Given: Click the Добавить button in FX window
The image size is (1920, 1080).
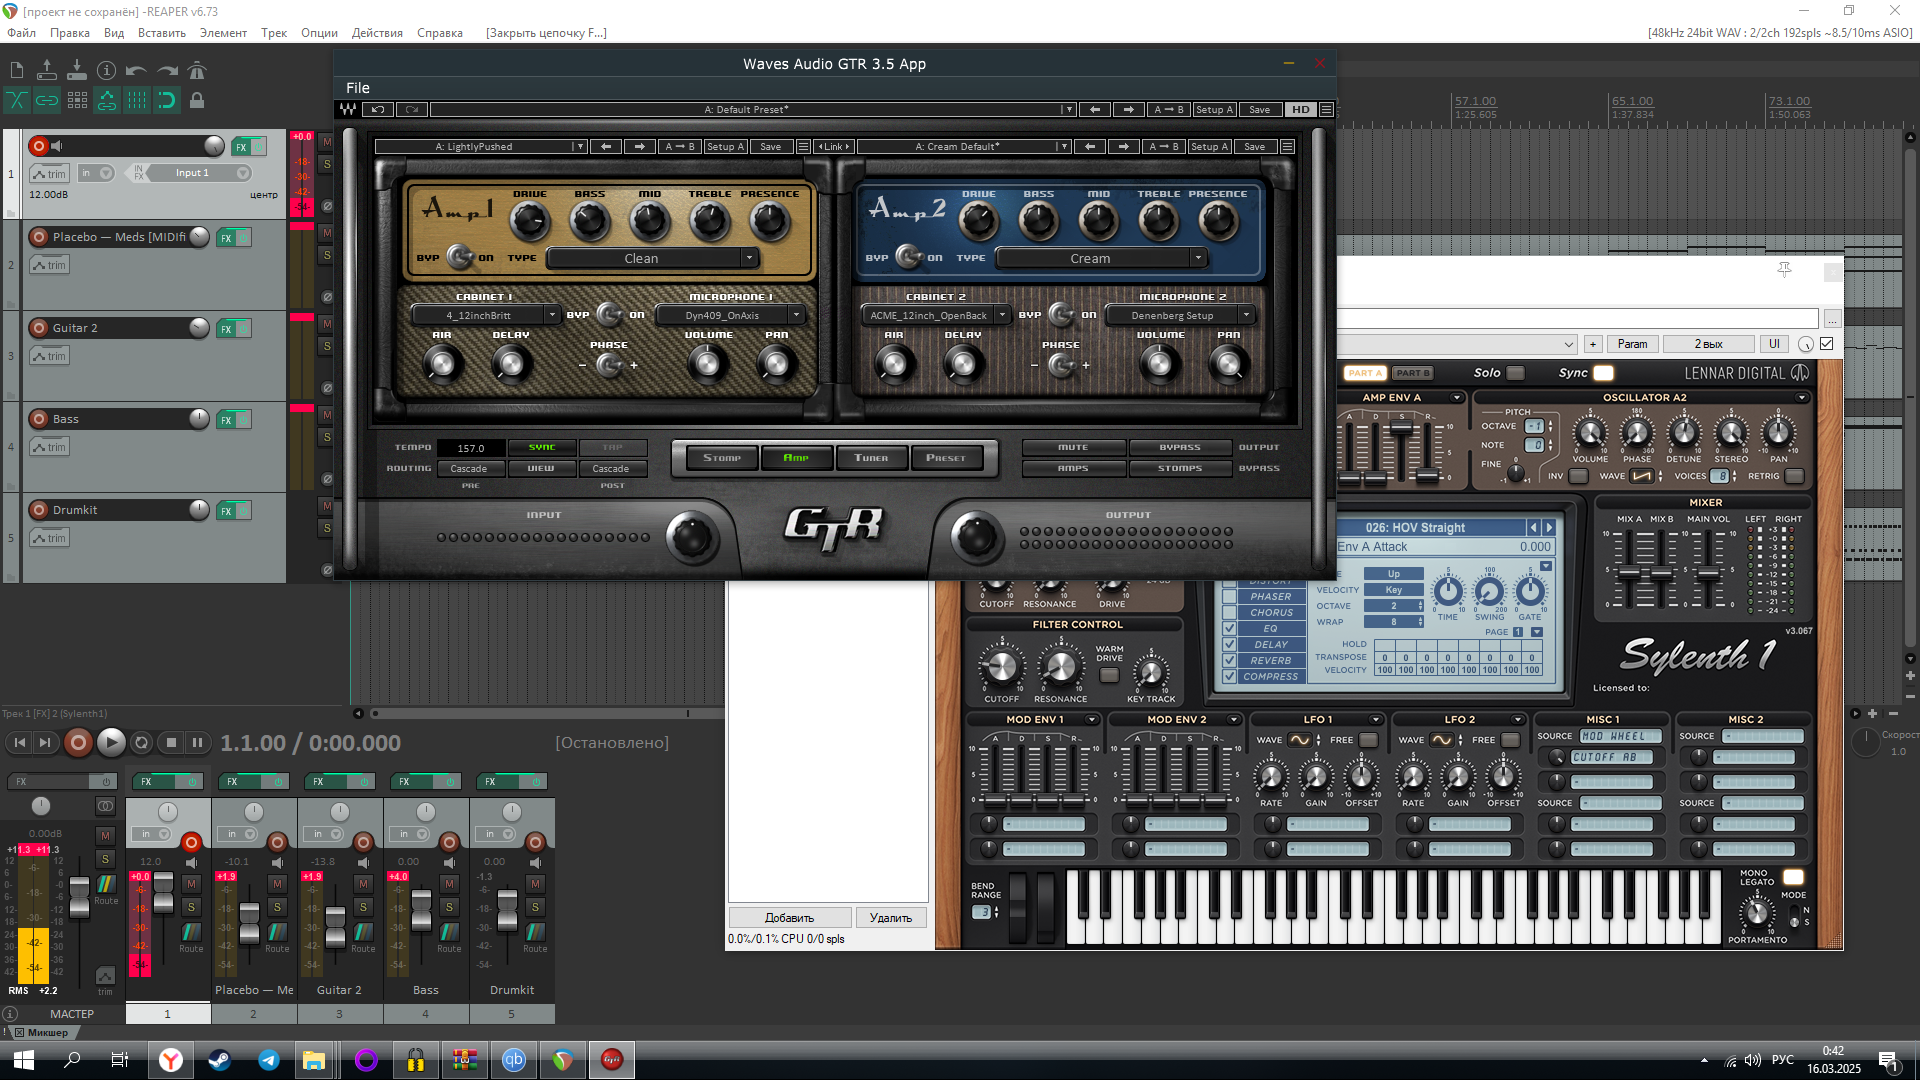Looking at the screenshot, I should [x=790, y=918].
